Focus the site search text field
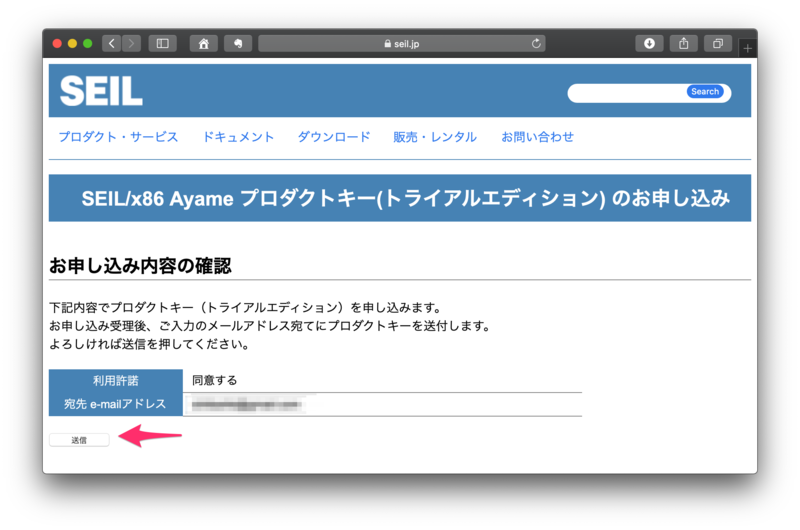The image size is (800, 530). click(629, 92)
